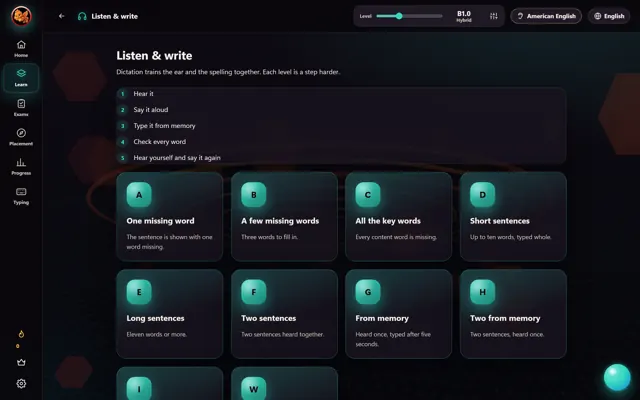
Task: Open Typing keyboard icon in sidebar
Action: coord(21,196)
